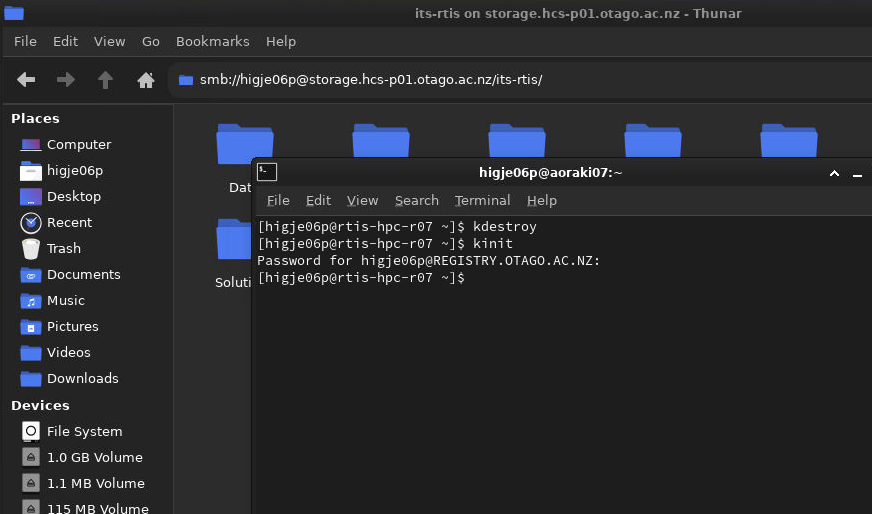Select the 1.0 GB Volume device
Screen dimensions: 872x514
pyautogui.click(x=94, y=458)
